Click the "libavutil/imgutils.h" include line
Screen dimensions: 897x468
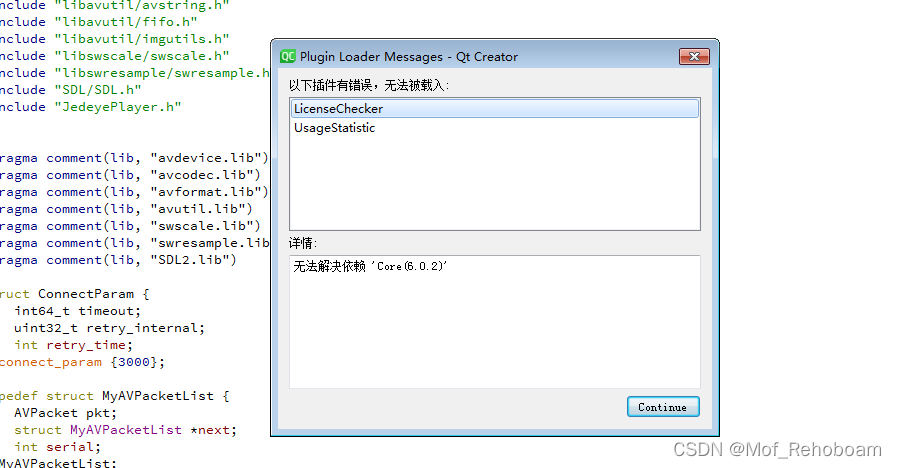pos(114,39)
